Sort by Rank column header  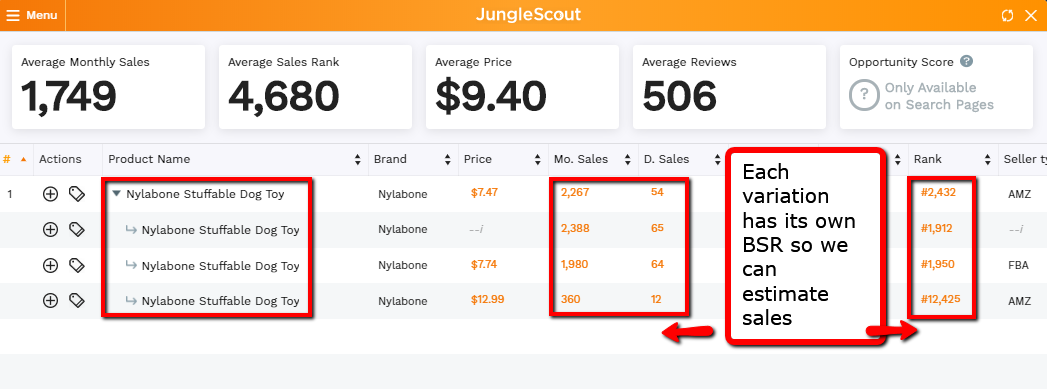pyautogui.click(x=927, y=159)
